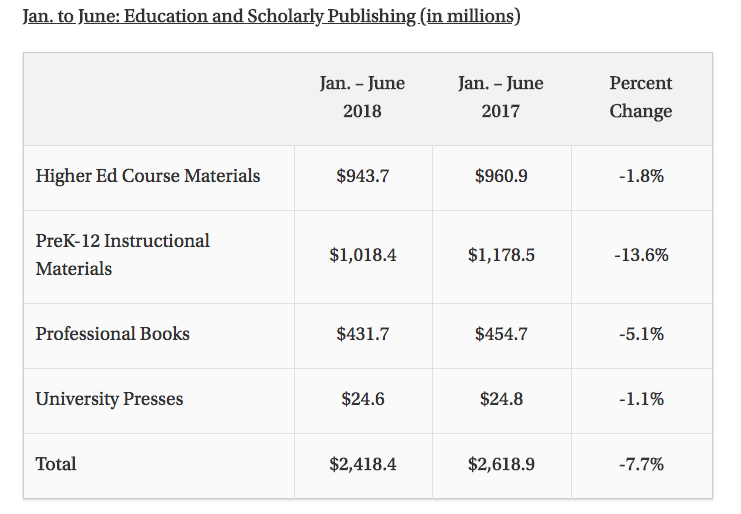Click the $454.7 cell

[501, 335]
